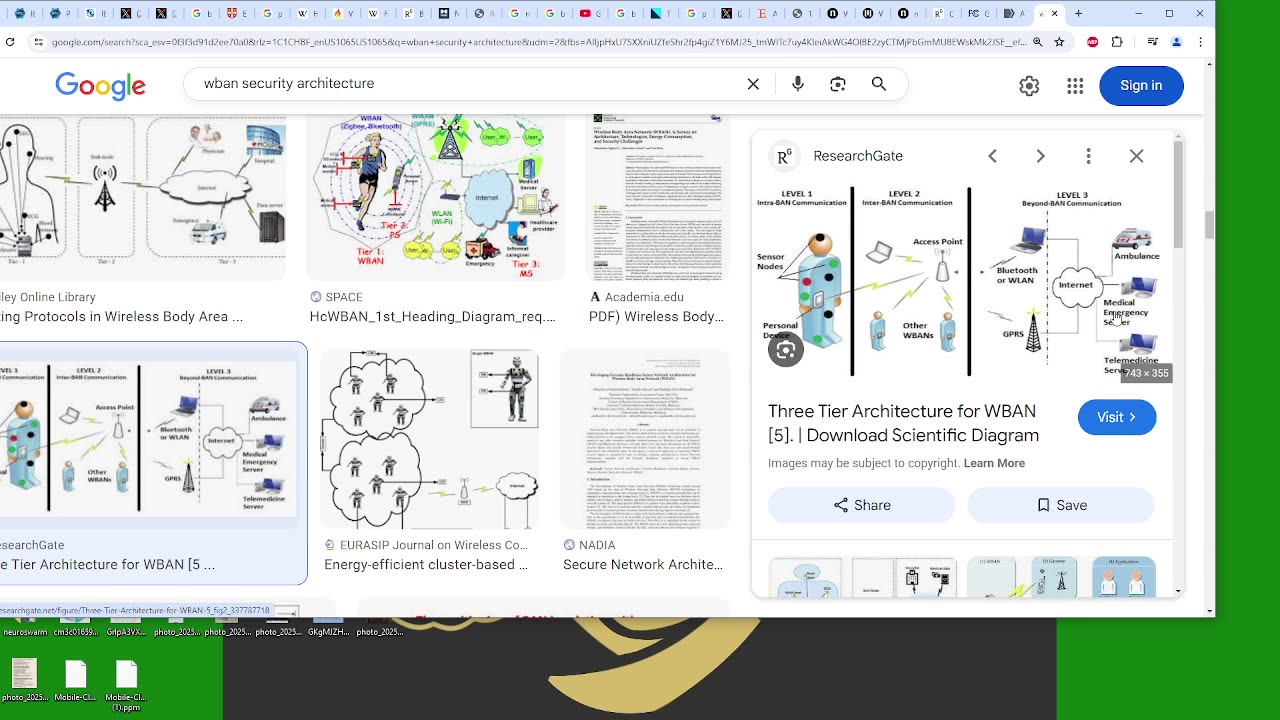Select Mobile-Cl (1).ppm file on desktop
This screenshot has width=1280, height=720.
point(126,685)
